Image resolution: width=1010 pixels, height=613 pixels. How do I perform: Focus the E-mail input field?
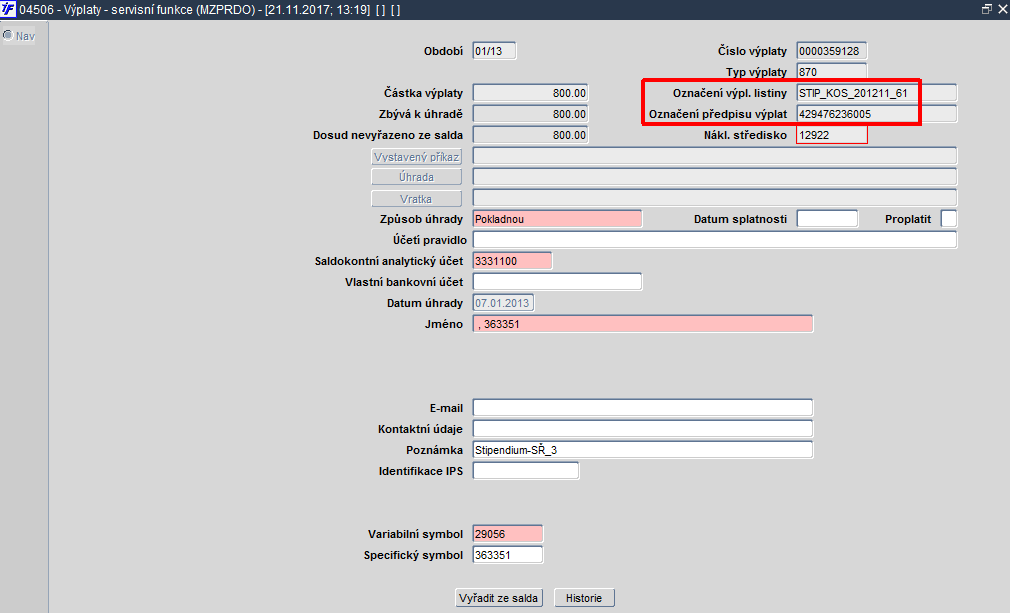tap(643, 408)
